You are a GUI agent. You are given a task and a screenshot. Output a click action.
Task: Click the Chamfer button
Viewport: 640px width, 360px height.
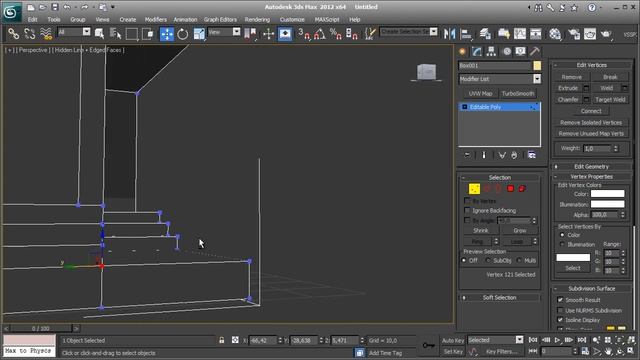[x=568, y=100]
